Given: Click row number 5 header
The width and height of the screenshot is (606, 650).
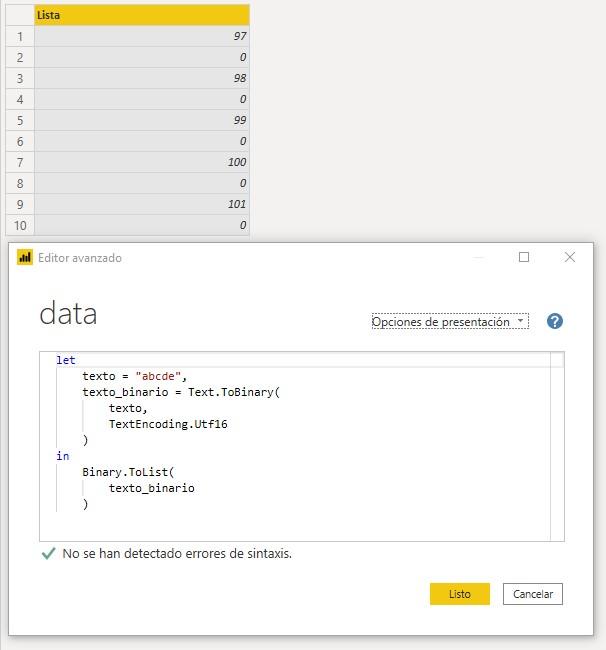Looking at the screenshot, I should click(20, 120).
